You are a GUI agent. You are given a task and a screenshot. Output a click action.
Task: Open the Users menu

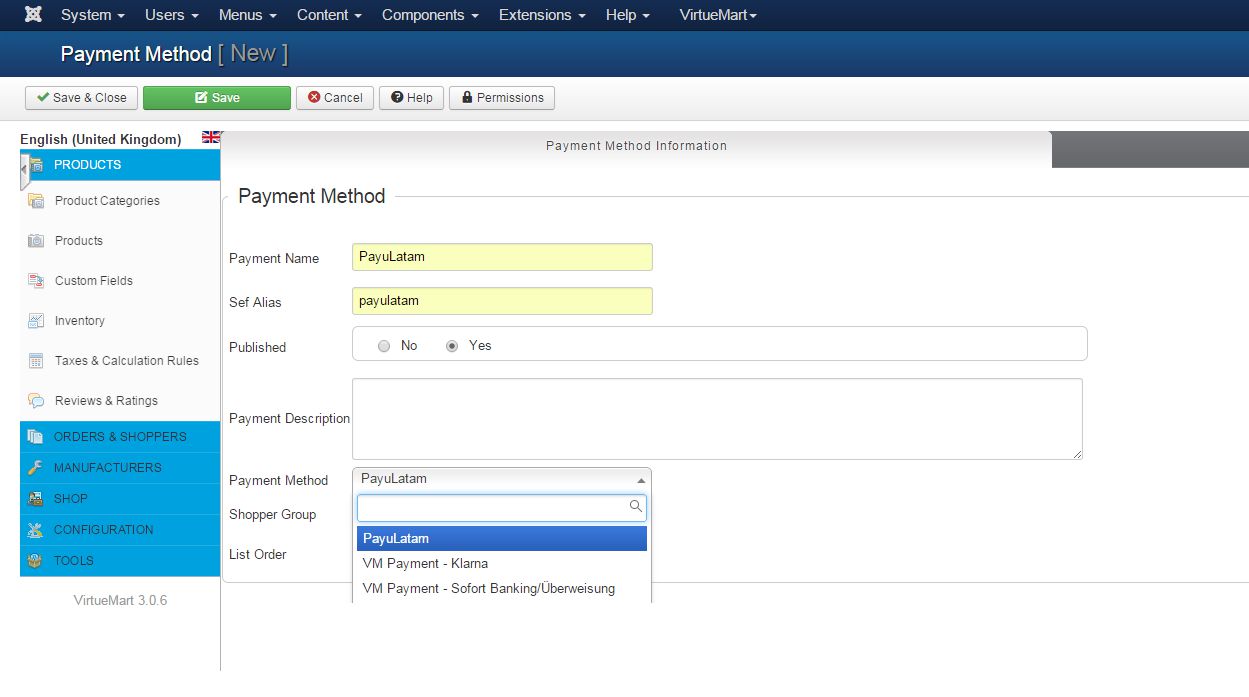[x=172, y=15]
